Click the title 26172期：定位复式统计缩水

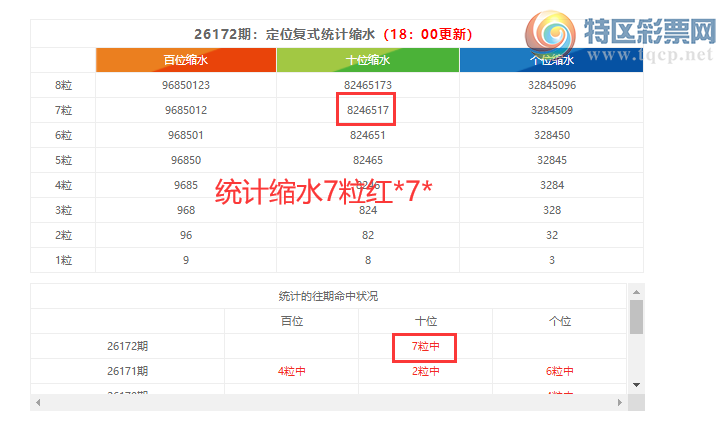284,34
